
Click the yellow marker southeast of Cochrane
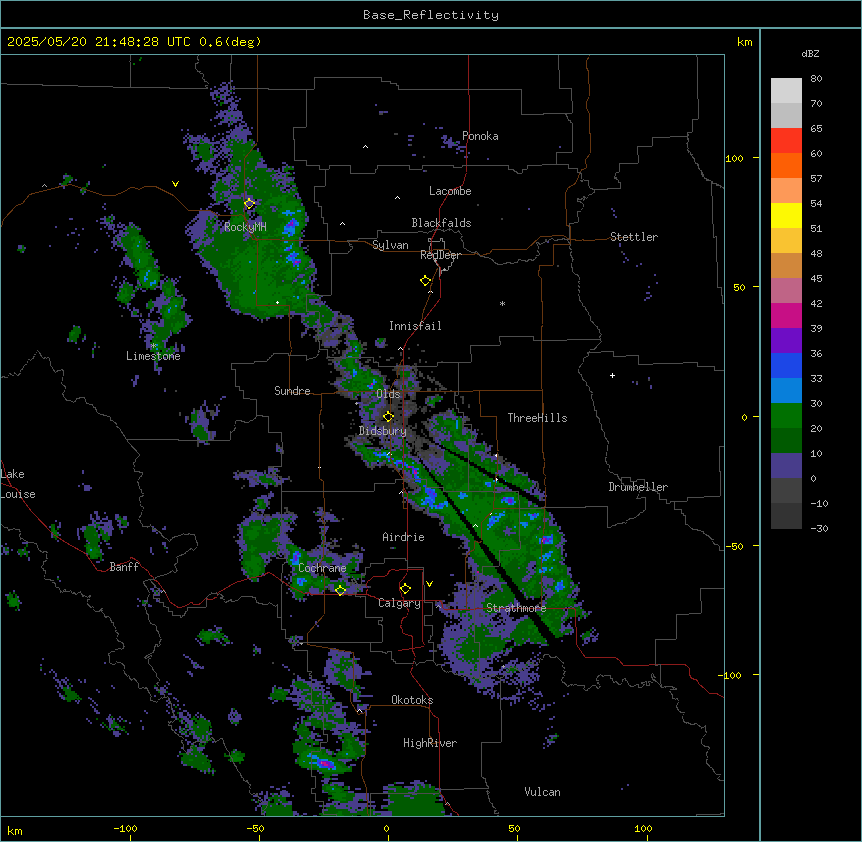click(340, 590)
